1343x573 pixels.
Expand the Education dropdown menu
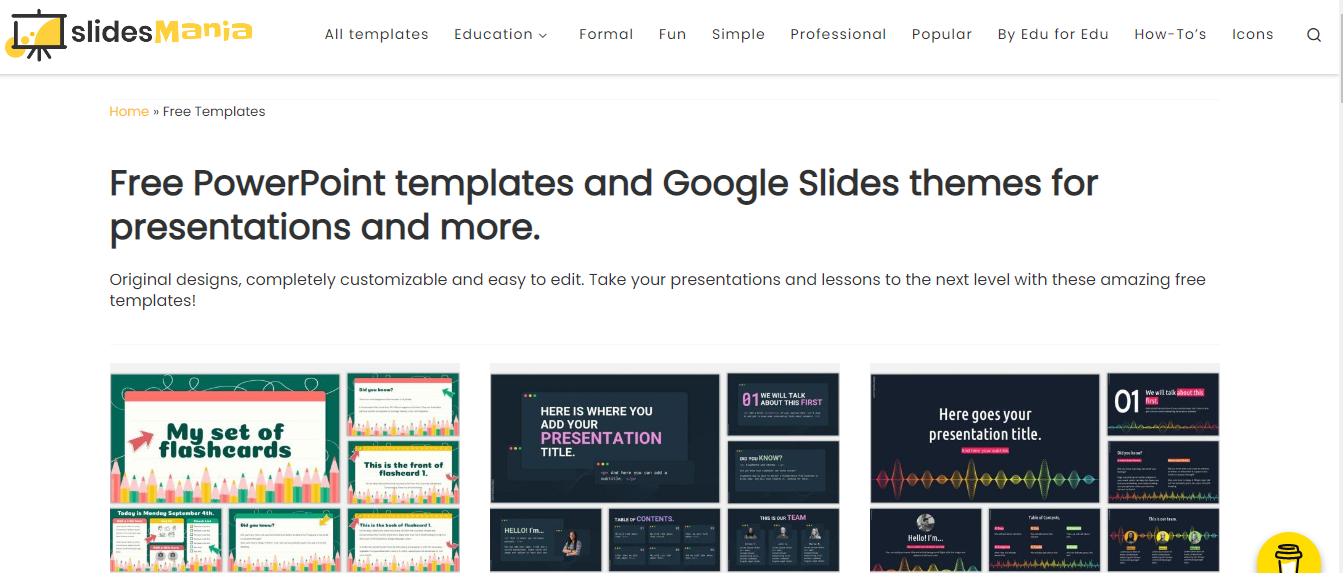[501, 34]
